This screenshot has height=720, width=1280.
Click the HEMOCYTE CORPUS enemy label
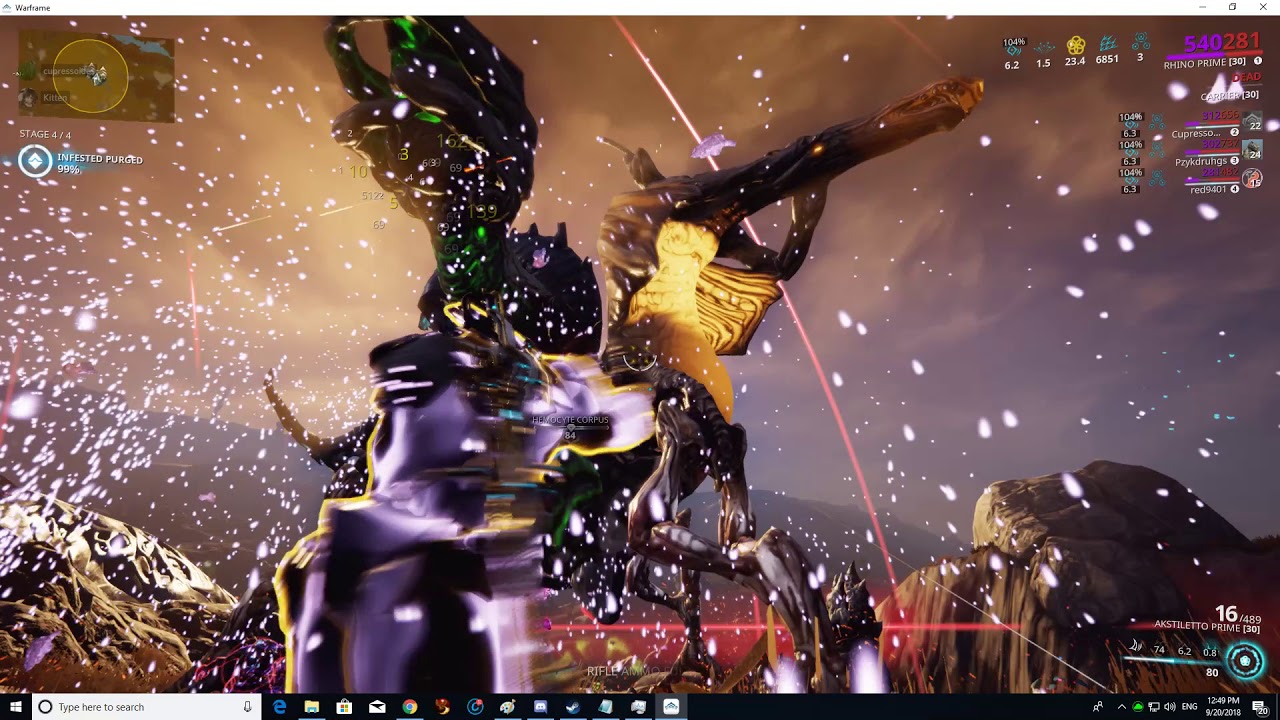570,420
